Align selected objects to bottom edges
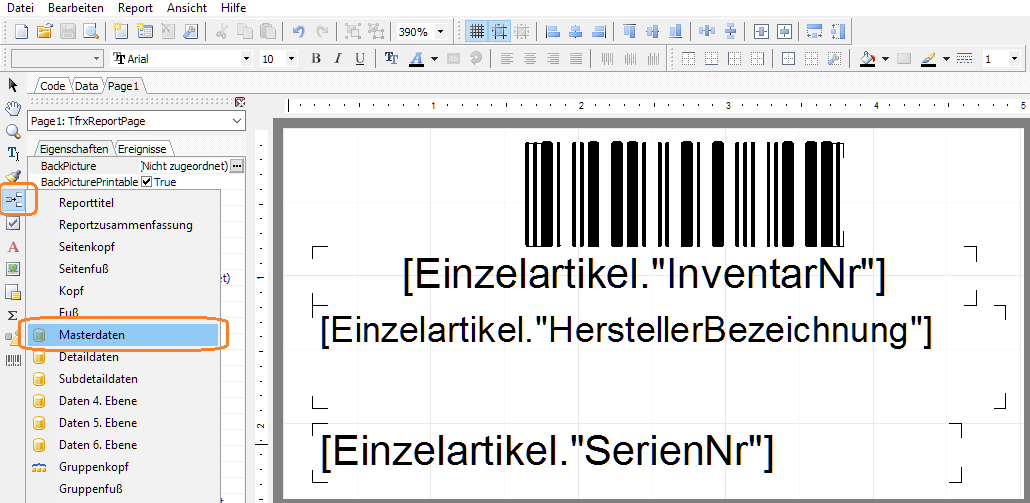This screenshot has height=503, width=1030. click(675, 31)
